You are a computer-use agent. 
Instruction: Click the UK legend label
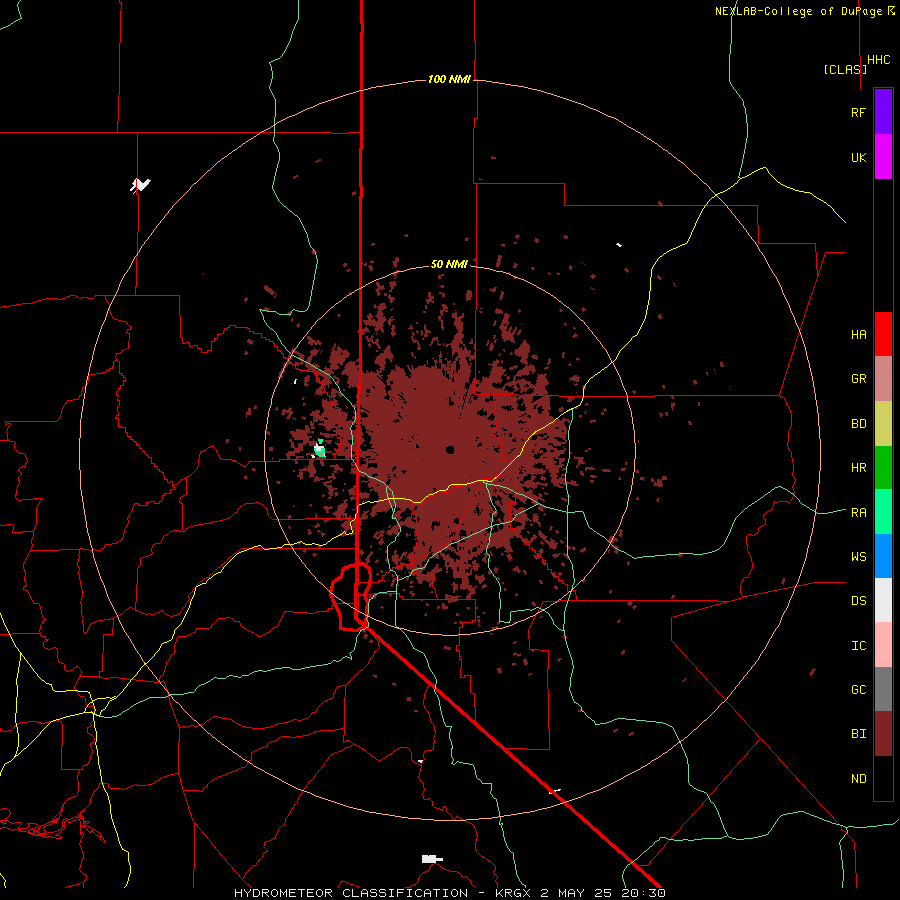pyautogui.click(x=858, y=157)
